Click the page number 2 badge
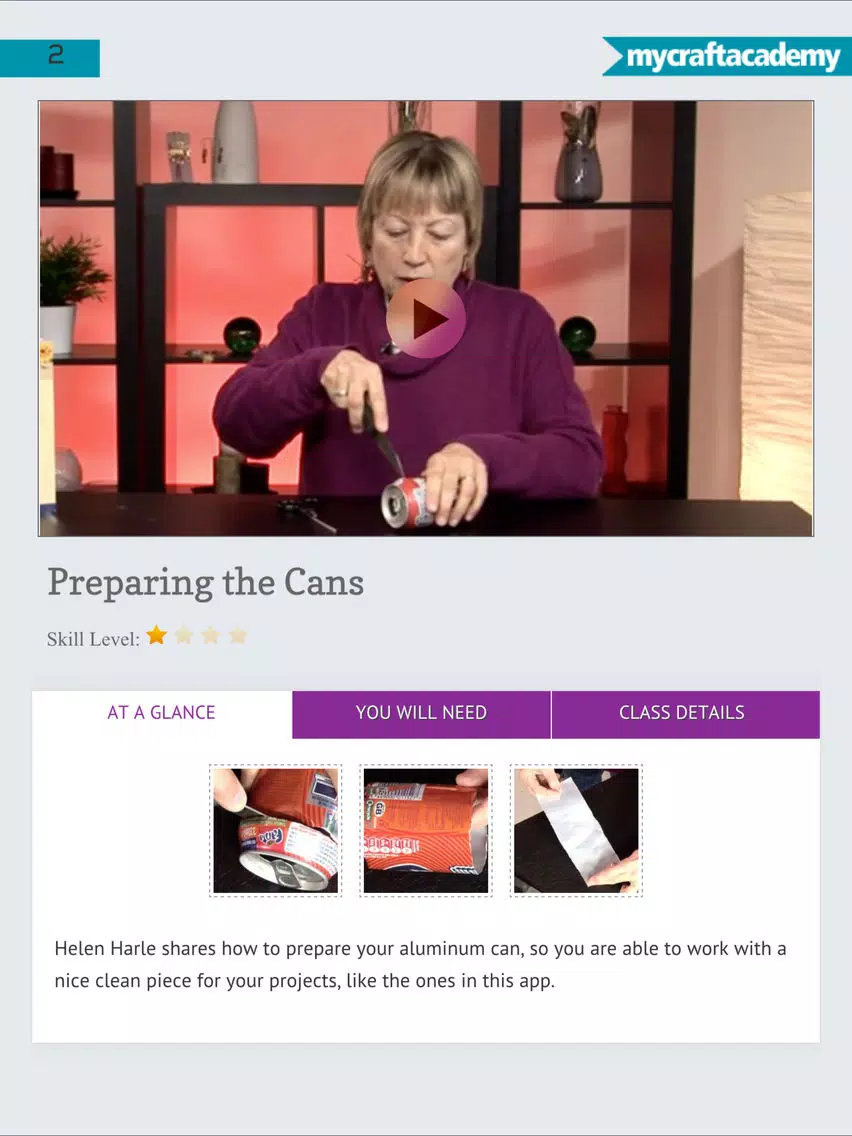The height and width of the screenshot is (1136, 852). tap(49, 58)
